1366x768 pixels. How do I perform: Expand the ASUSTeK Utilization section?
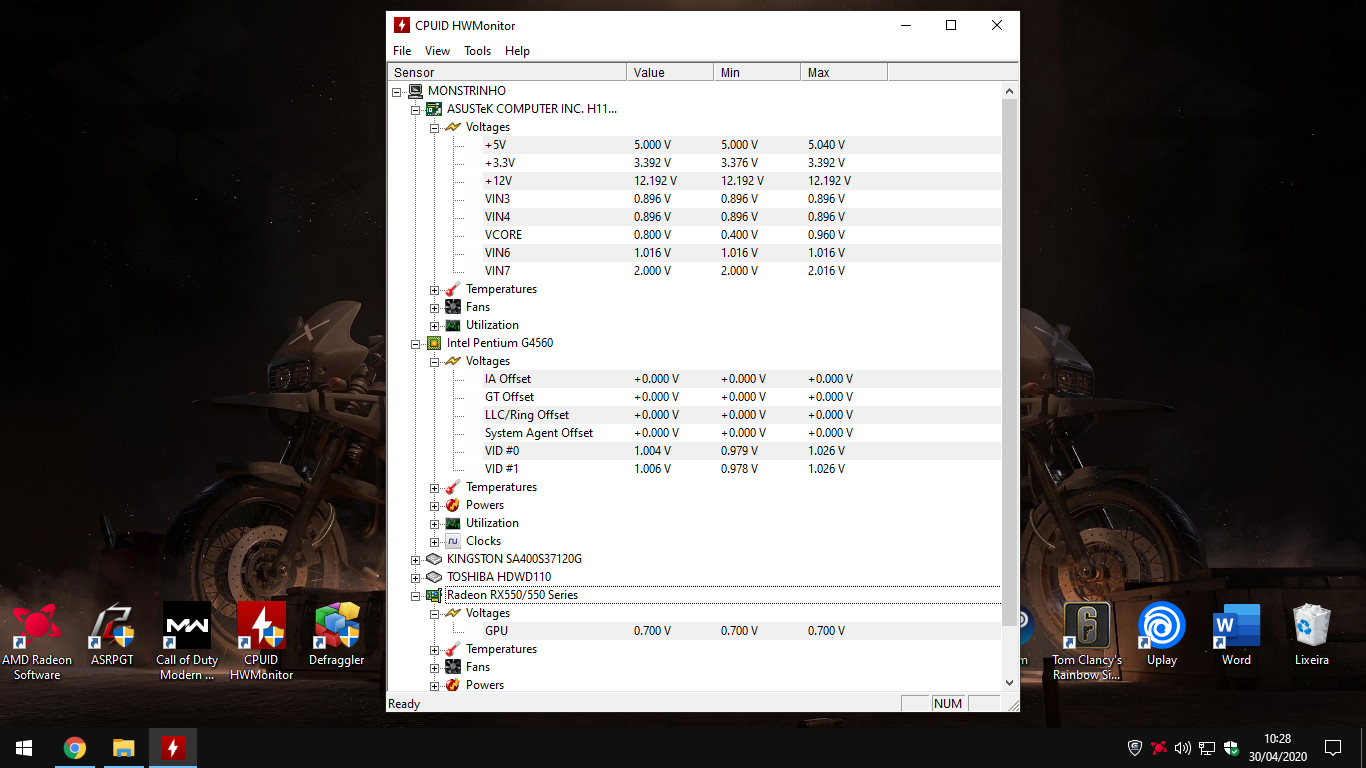[x=435, y=325]
